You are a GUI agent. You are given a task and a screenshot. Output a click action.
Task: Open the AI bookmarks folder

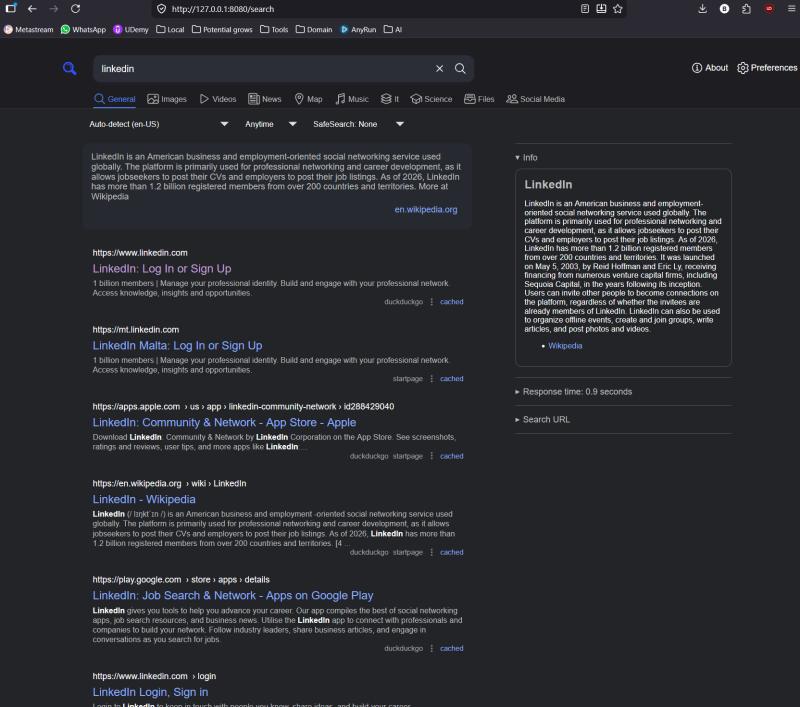[x=393, y=30]
